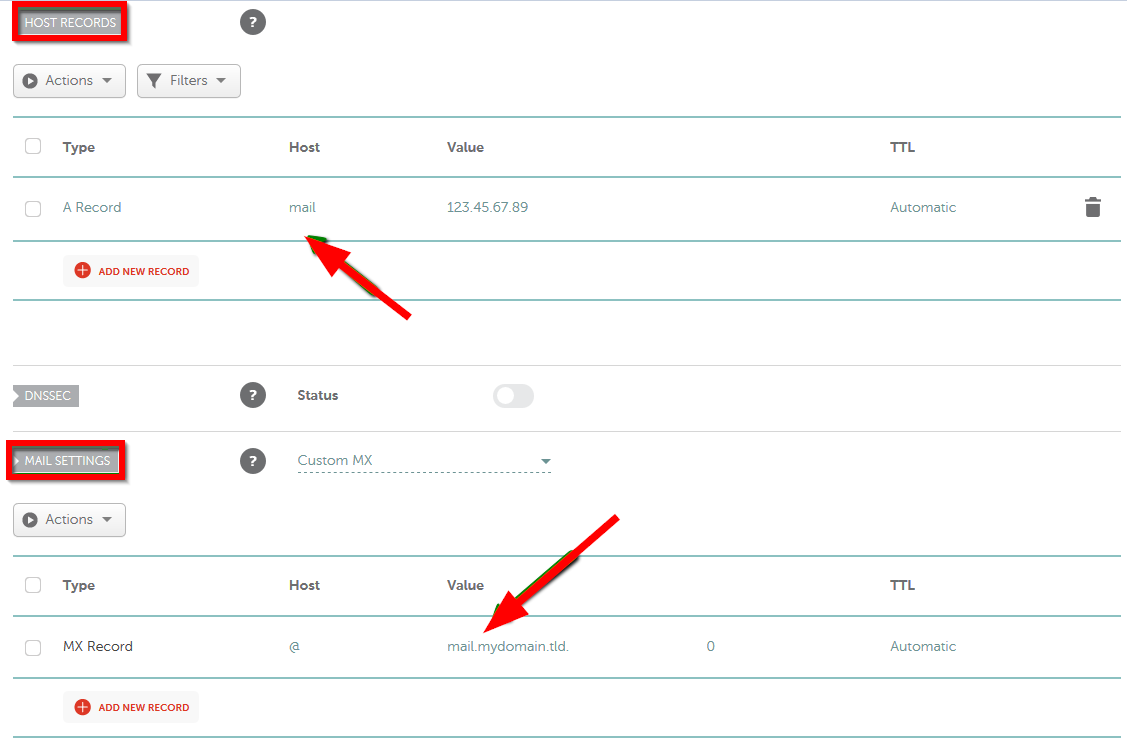
Task: Click the help icon beside Host Records
Action: [x=253, y=22]
